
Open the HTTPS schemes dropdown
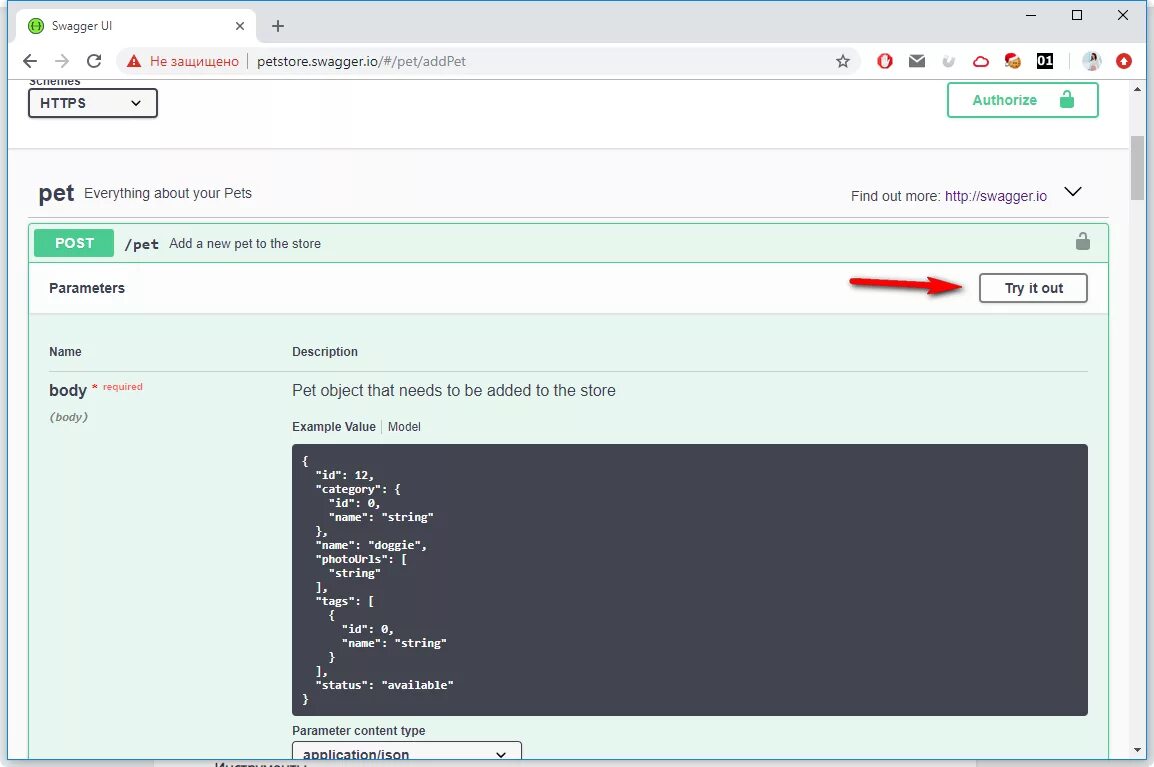tap(92, 103)
